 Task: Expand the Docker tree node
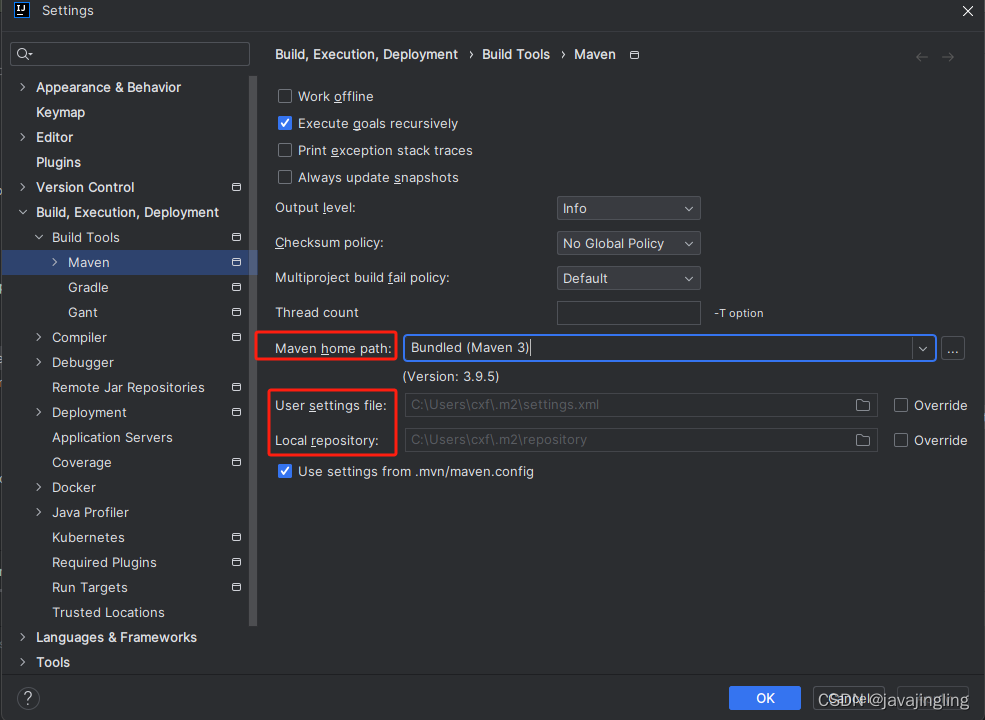point(39,488)
